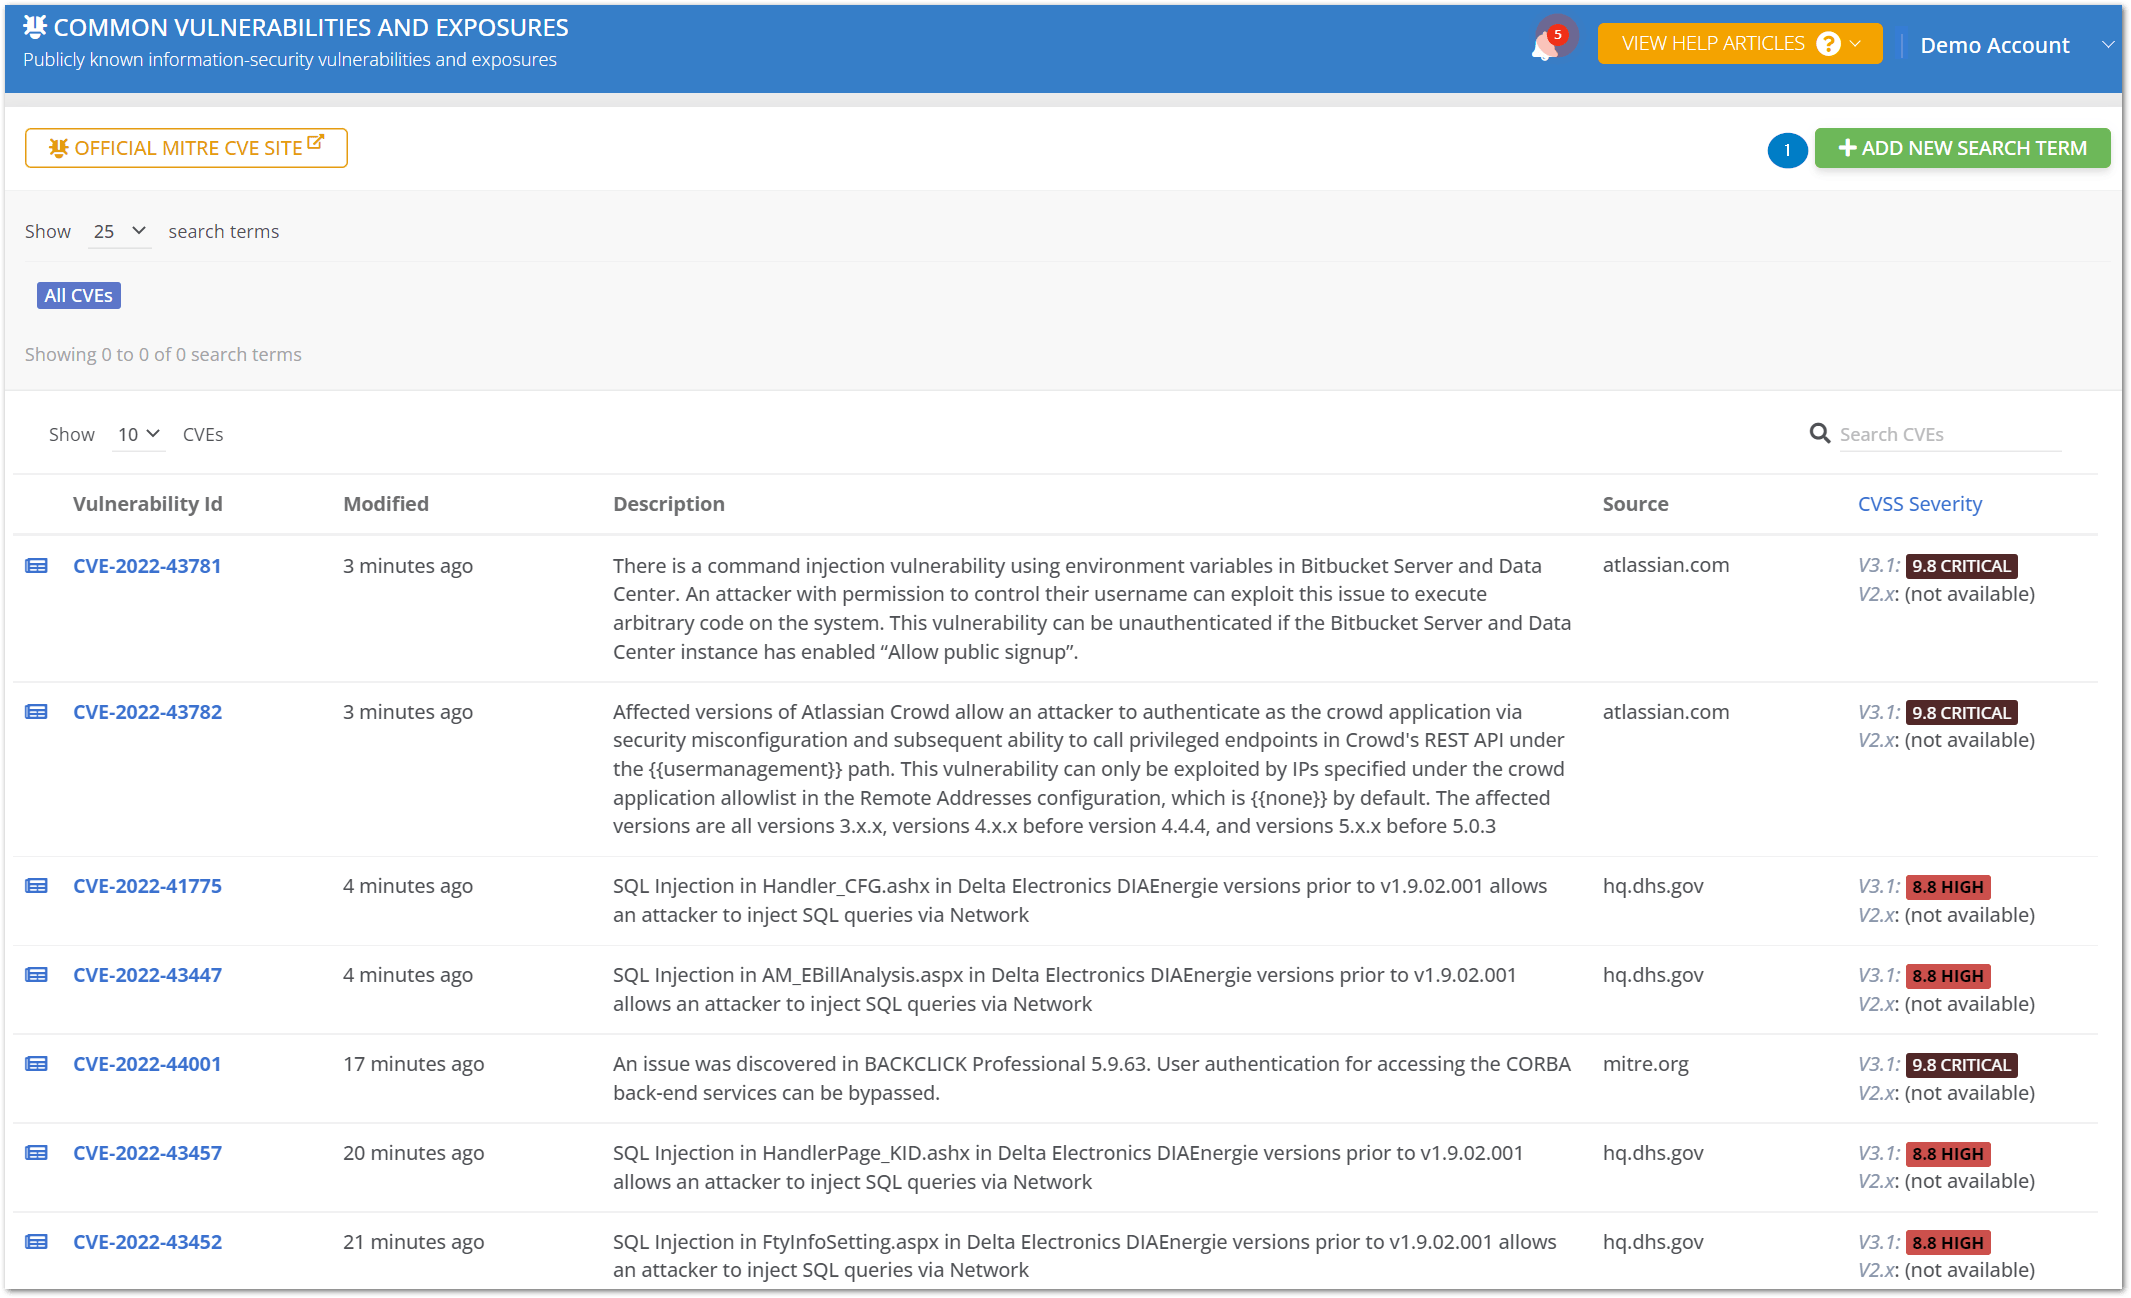Open the Show 25 search terms dropdown
Screen dimensions: 2131x1298
click(x=118, y=231)
